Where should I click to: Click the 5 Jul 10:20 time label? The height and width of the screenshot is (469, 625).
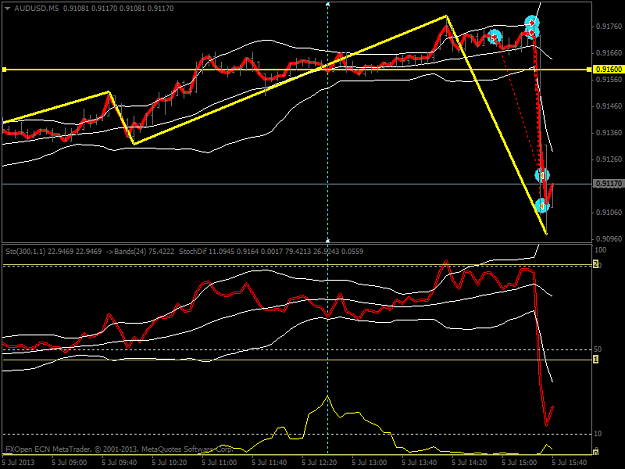point(169,462)
